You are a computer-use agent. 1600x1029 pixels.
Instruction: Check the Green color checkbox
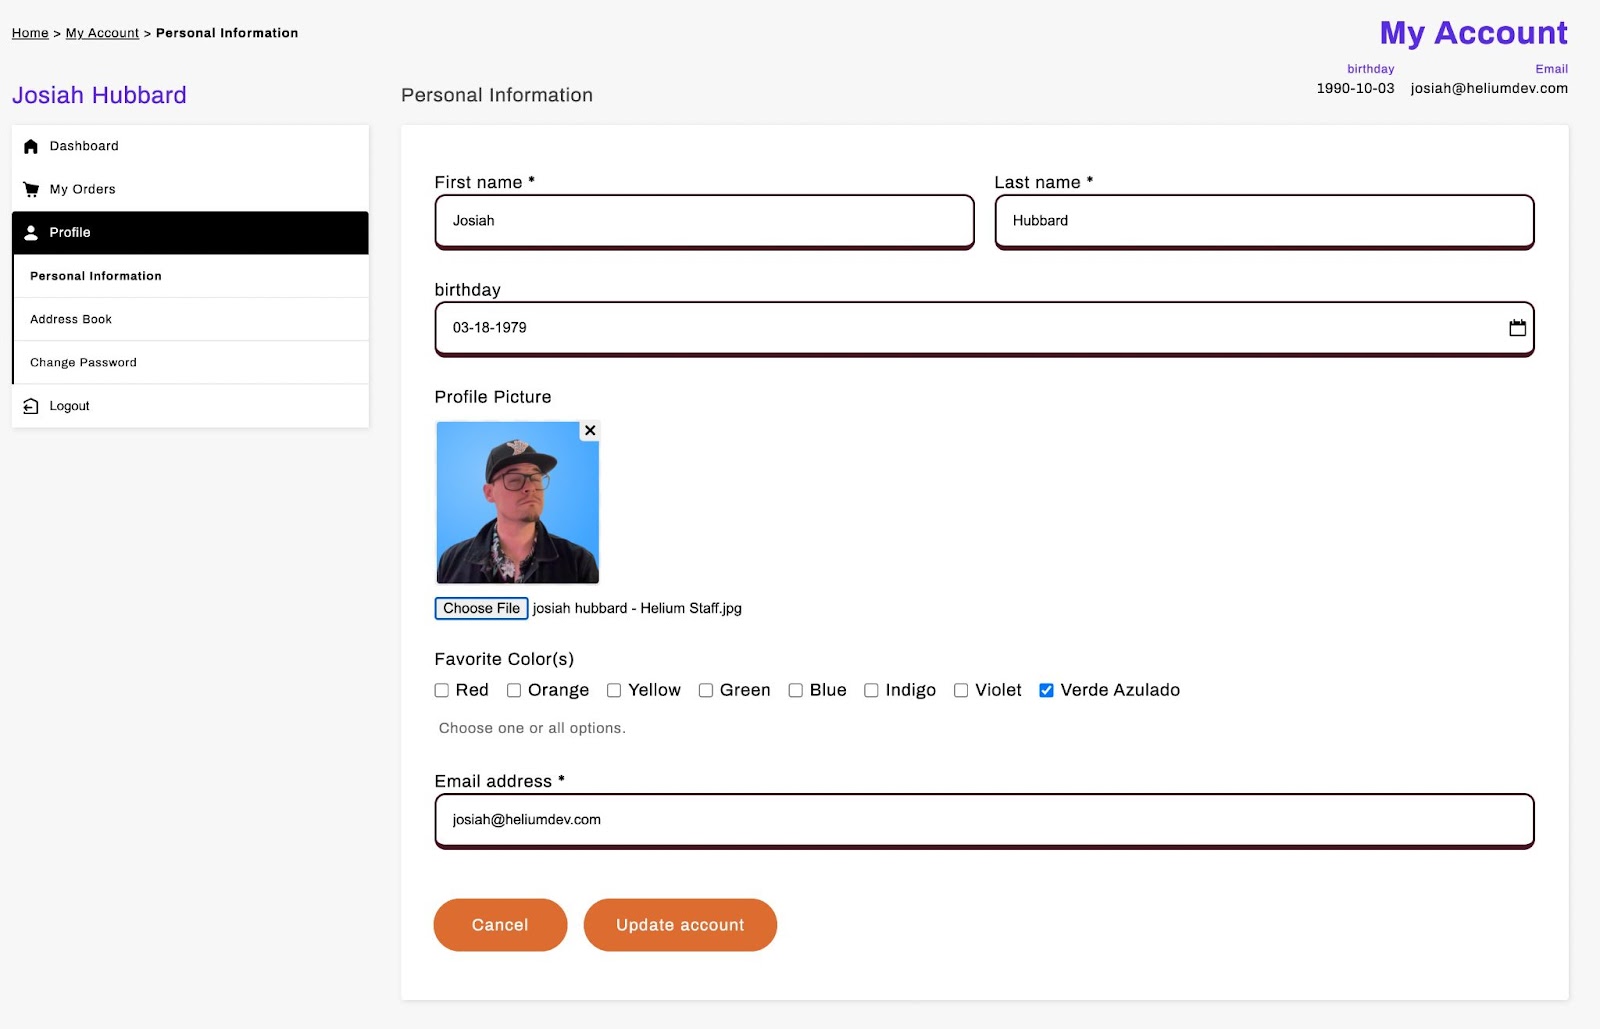706,690
